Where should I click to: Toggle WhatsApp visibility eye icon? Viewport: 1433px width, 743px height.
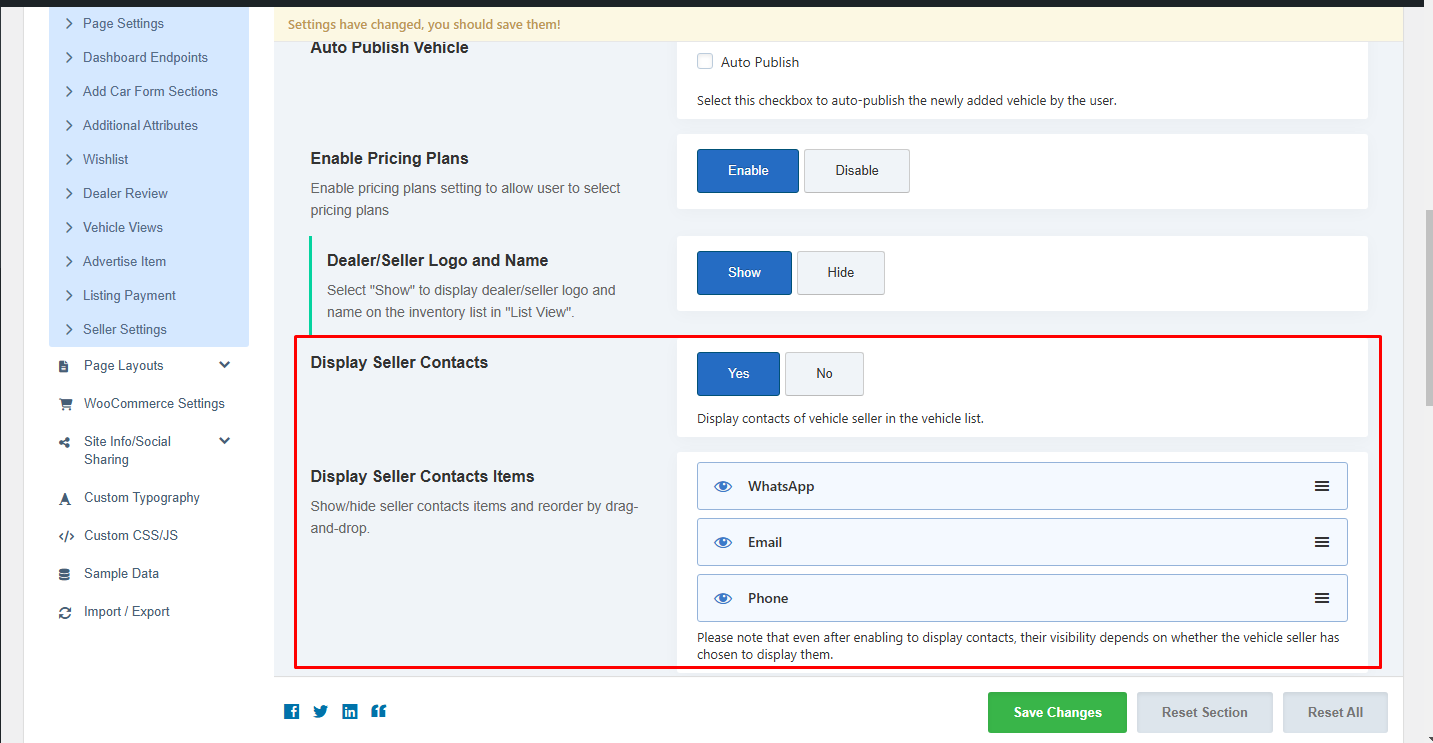click(723, 486)
